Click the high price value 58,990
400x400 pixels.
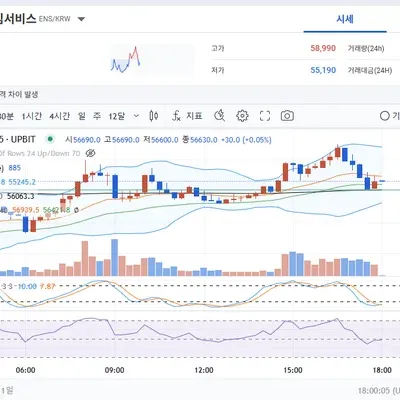323,48
